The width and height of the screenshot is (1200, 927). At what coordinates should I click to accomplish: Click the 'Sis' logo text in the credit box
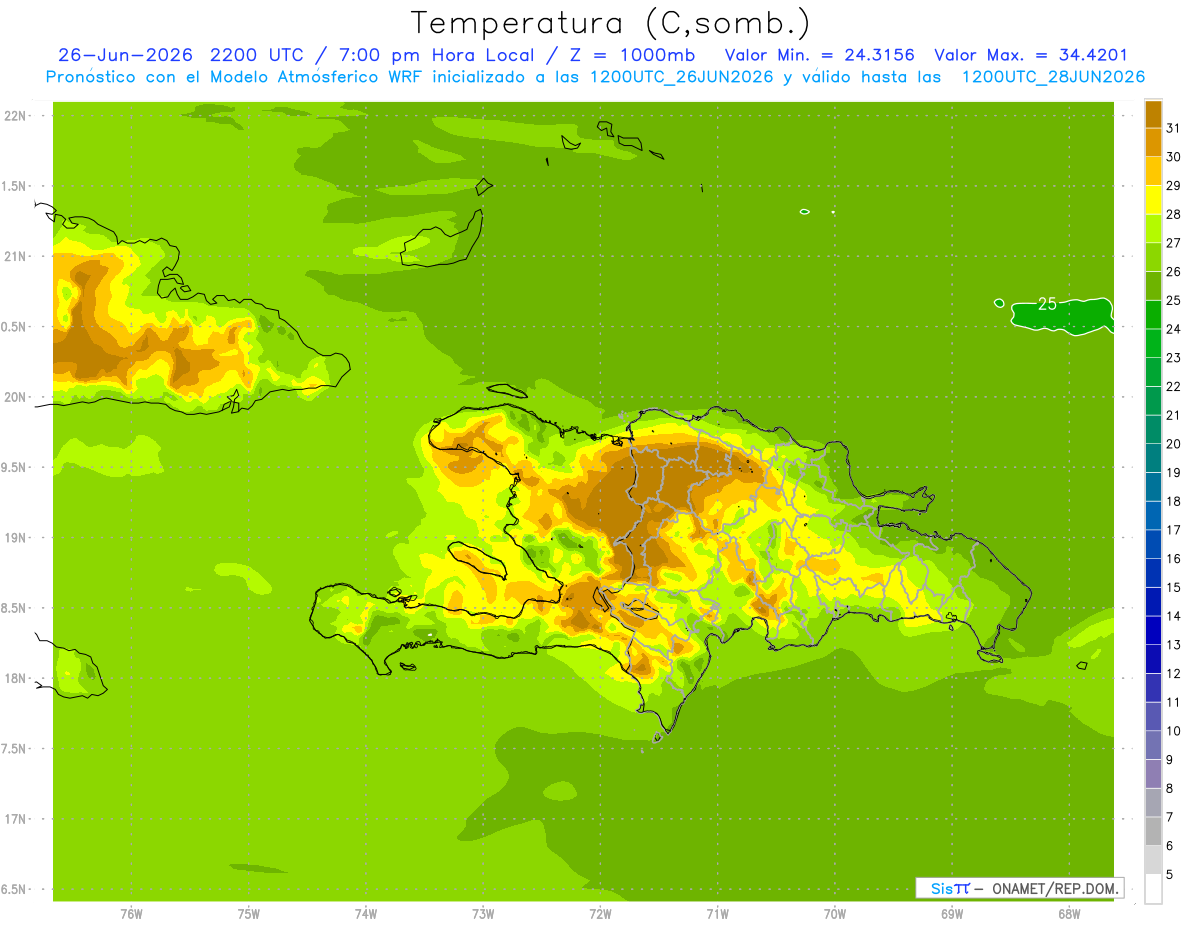940,888
